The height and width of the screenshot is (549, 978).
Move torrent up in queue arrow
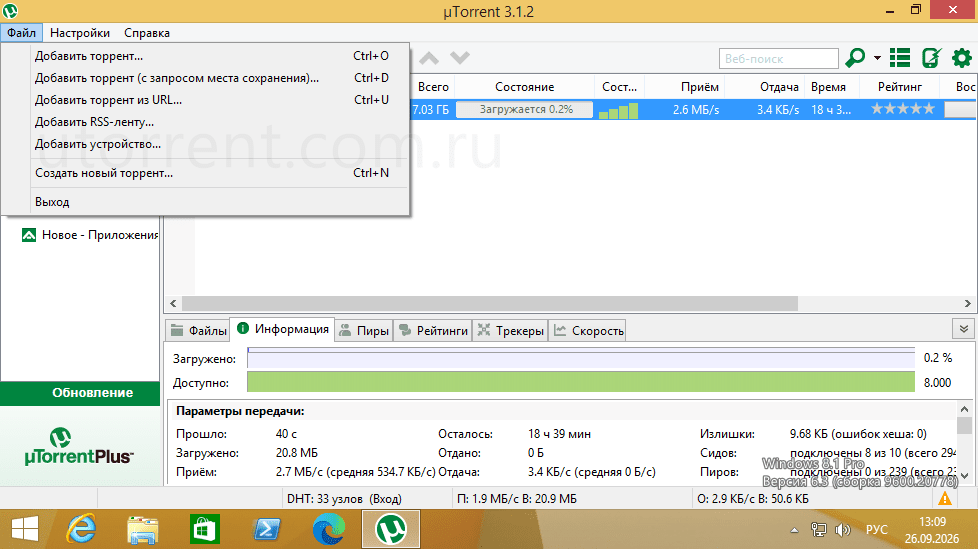pyautogui.click(x=429, y=58)
